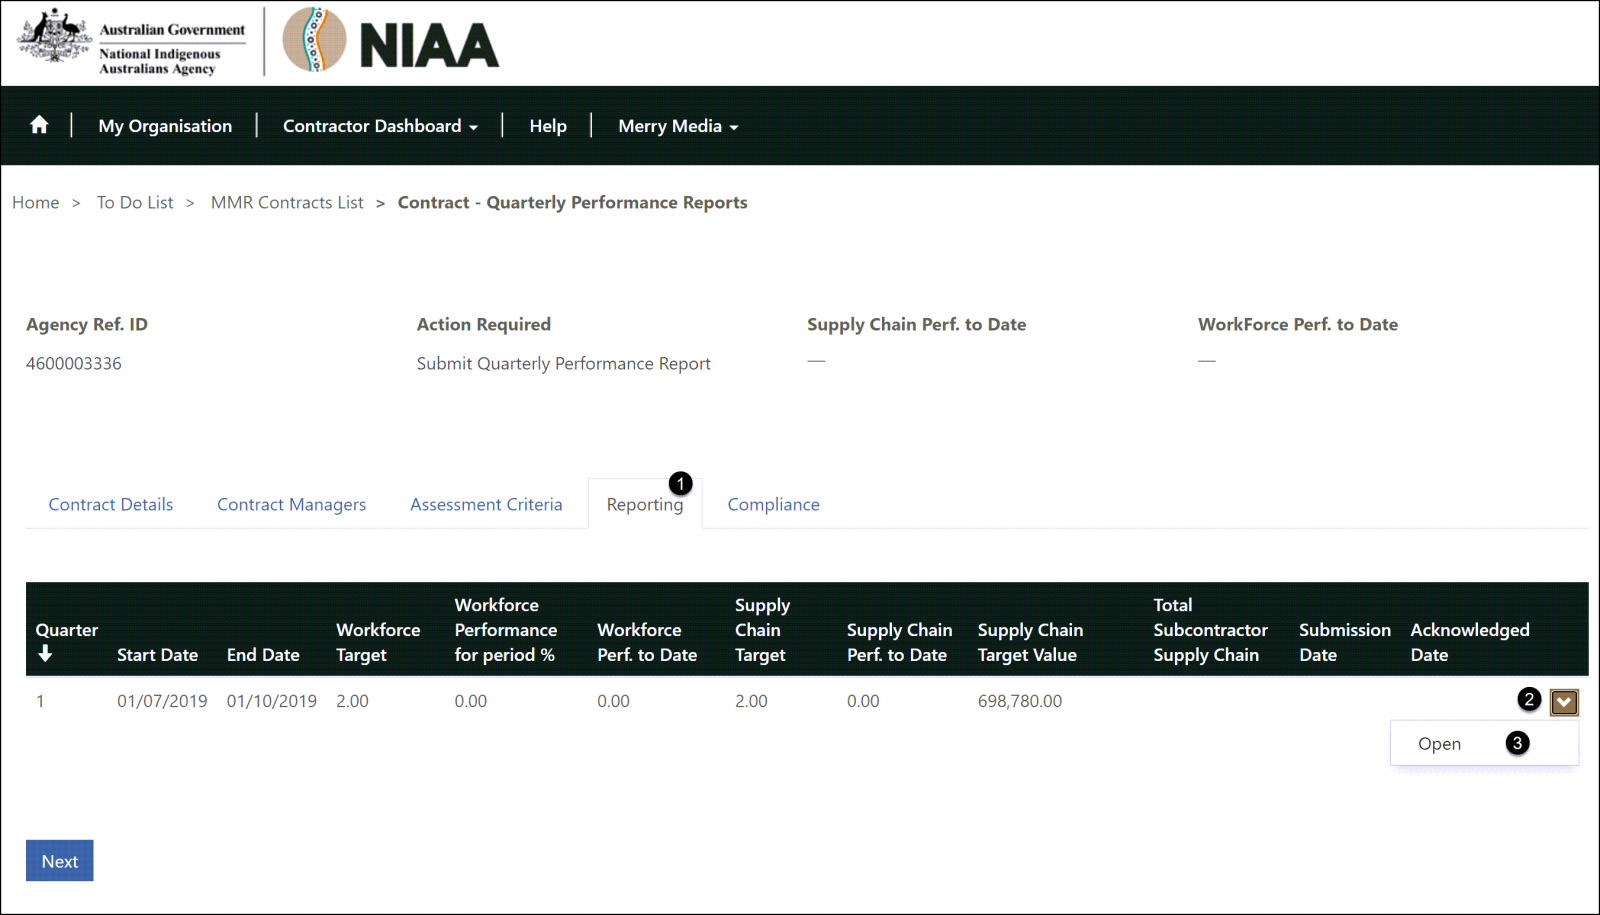Image resolution: width=1600 pixels, height=915 pixels.
Task: Click quarter number 1 cell
Action: (40, 702)
